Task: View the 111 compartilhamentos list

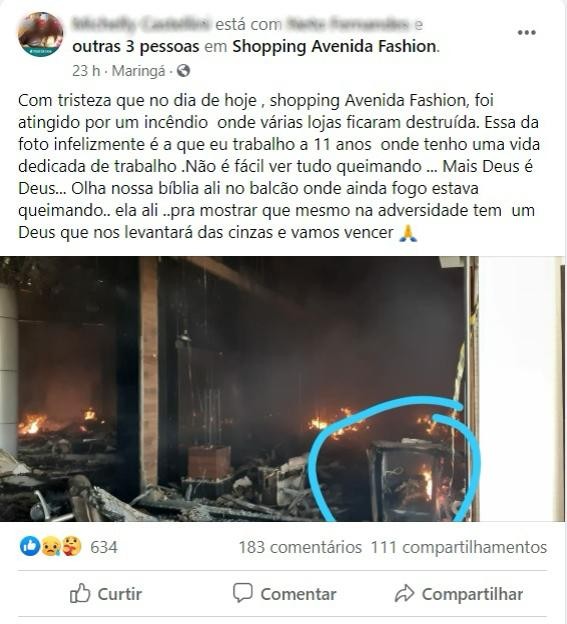Action: [459, 547]
